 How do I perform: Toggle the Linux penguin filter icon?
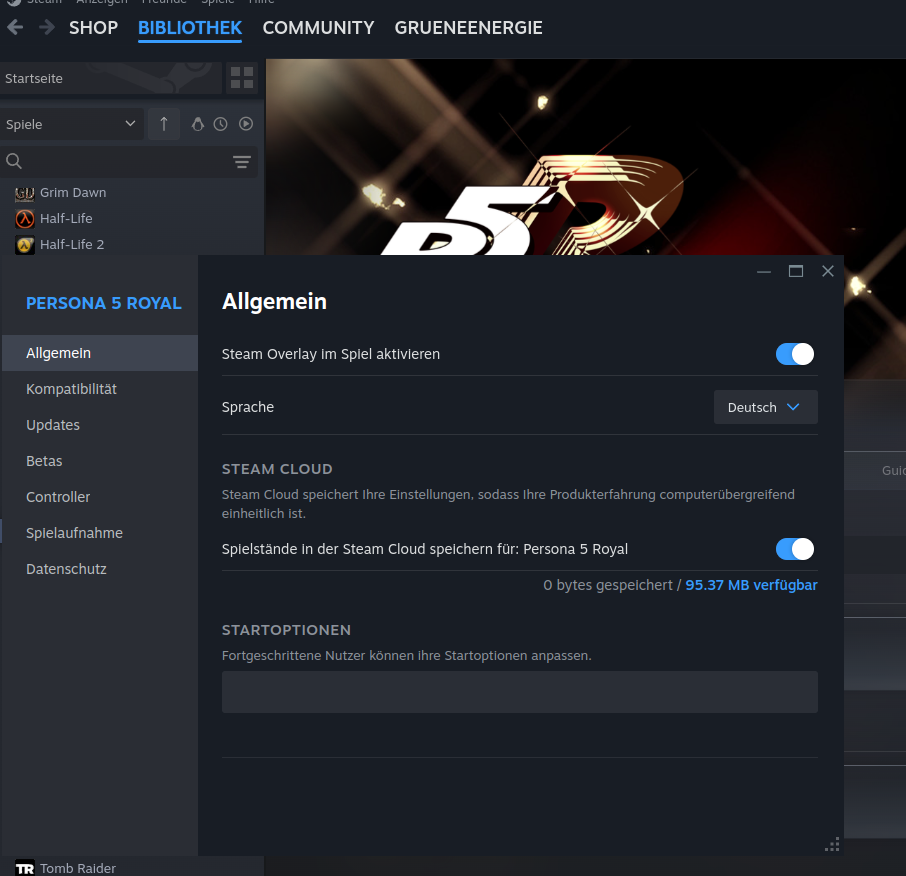(198, 124)
